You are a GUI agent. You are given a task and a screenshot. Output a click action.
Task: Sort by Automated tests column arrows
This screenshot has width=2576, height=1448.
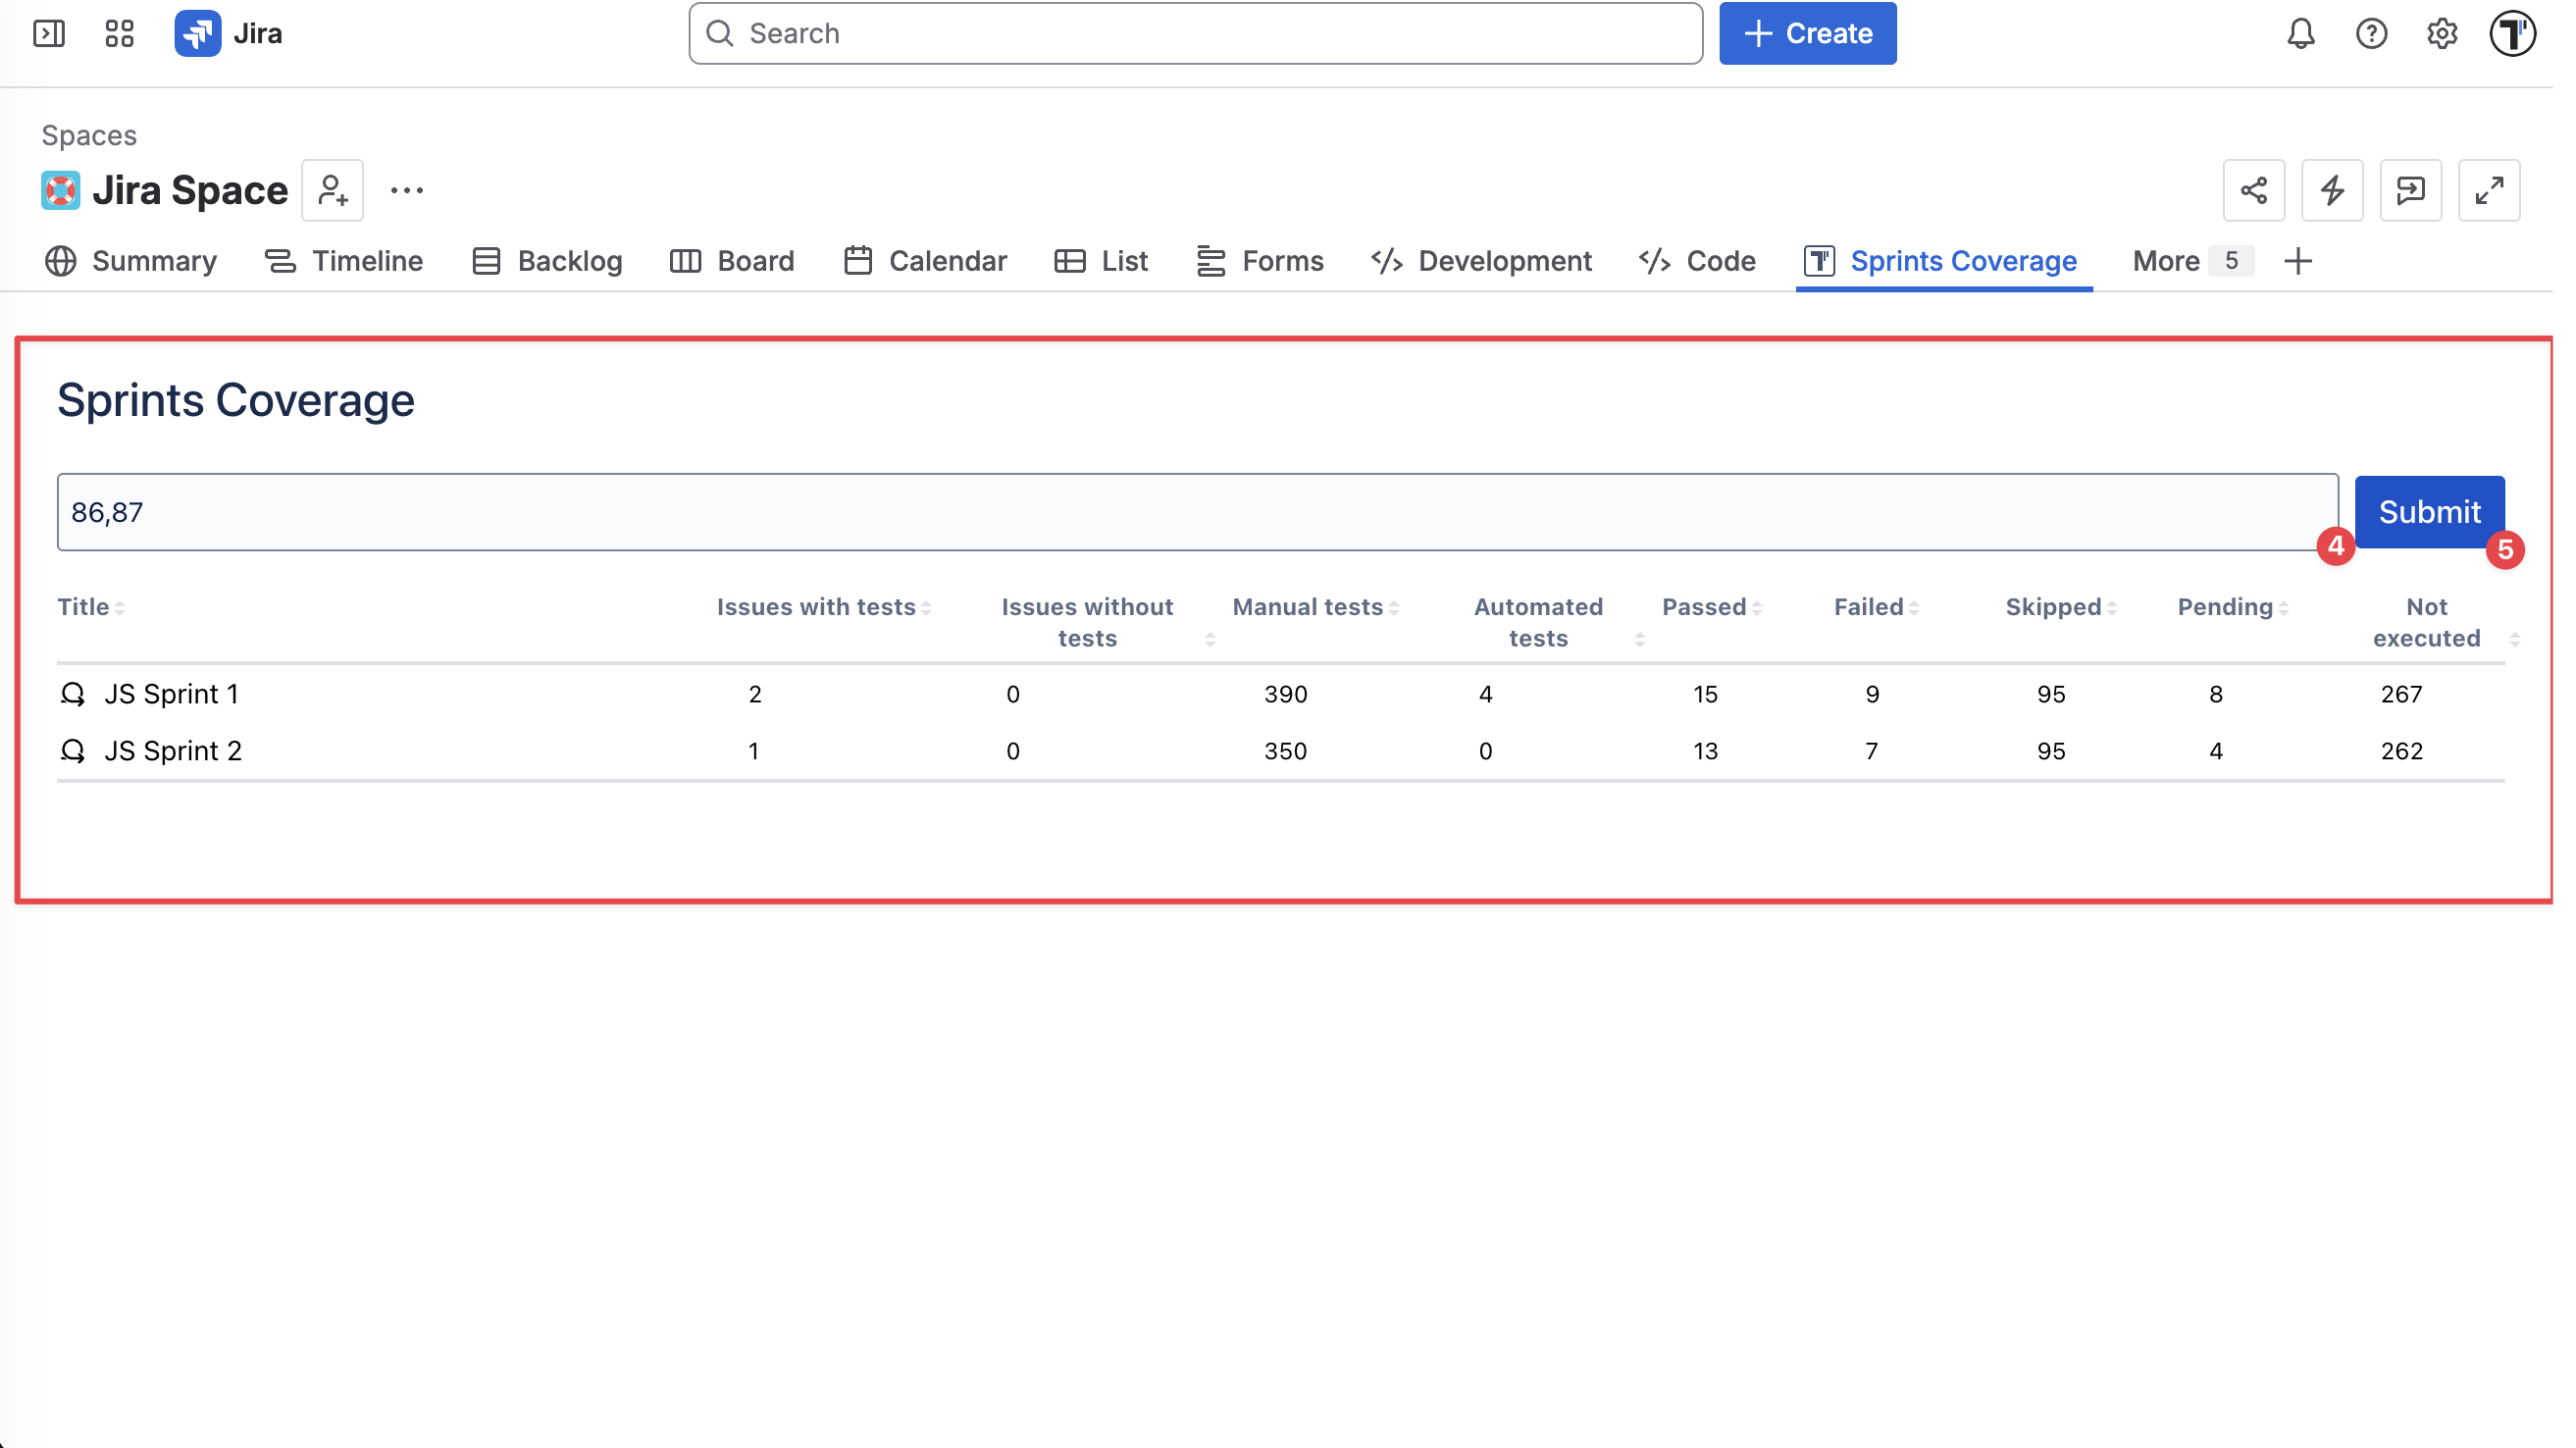point(1640,640)
